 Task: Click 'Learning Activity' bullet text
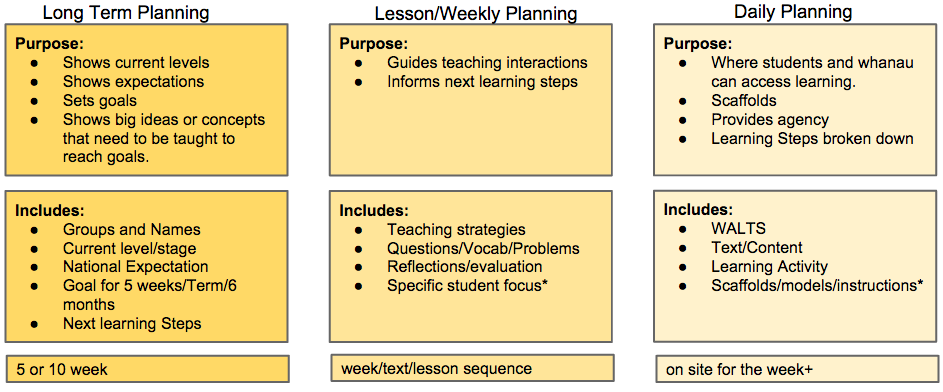click(769, 266)
